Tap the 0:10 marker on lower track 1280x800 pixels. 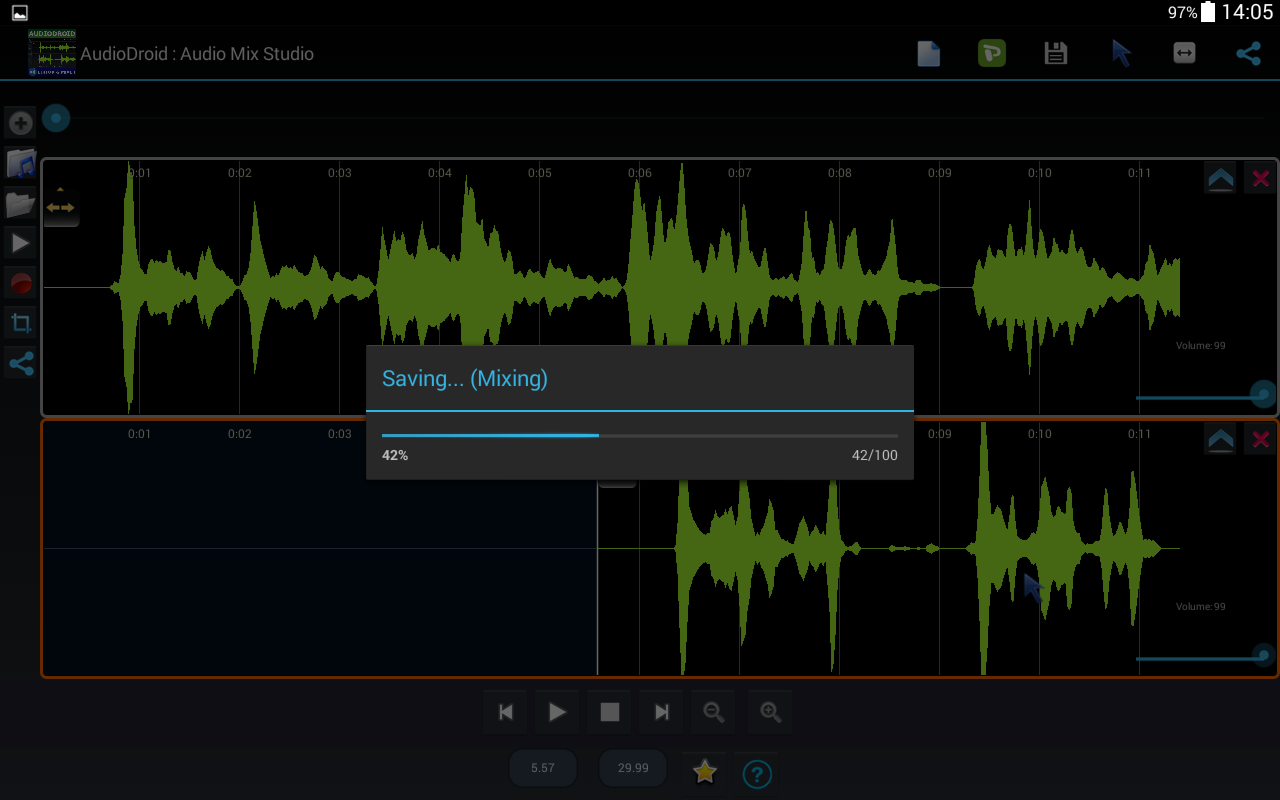pos(1040,434)
